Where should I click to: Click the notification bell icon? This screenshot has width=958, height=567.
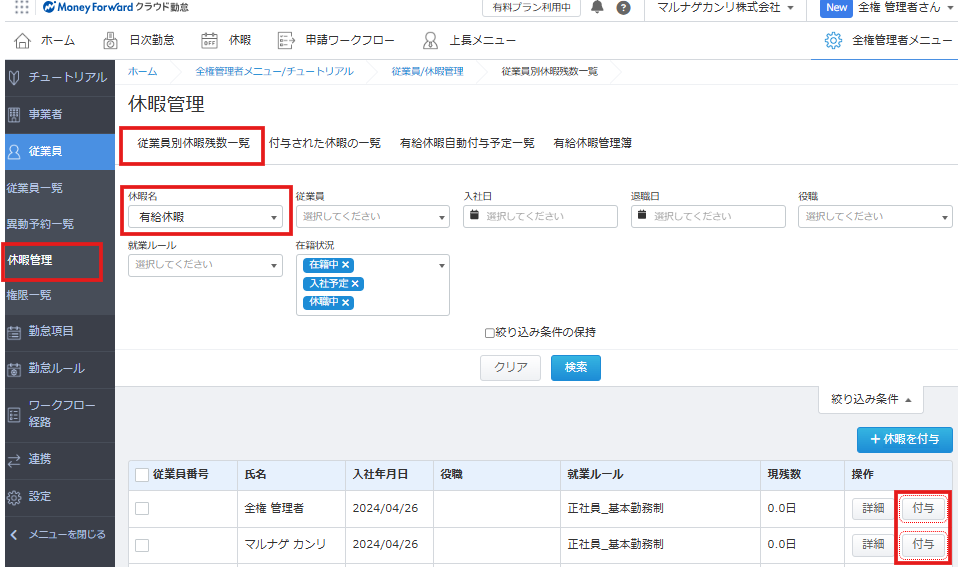(598, 8)
